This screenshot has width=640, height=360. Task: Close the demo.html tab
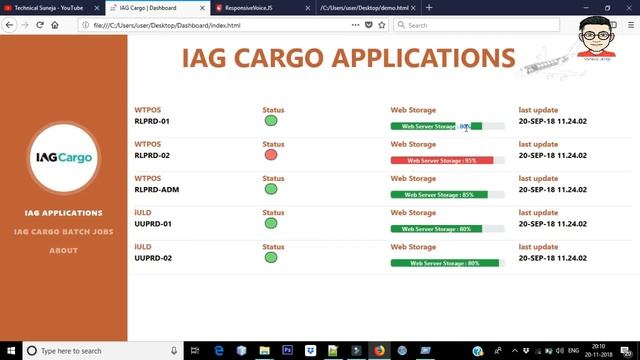click(413, 8)
